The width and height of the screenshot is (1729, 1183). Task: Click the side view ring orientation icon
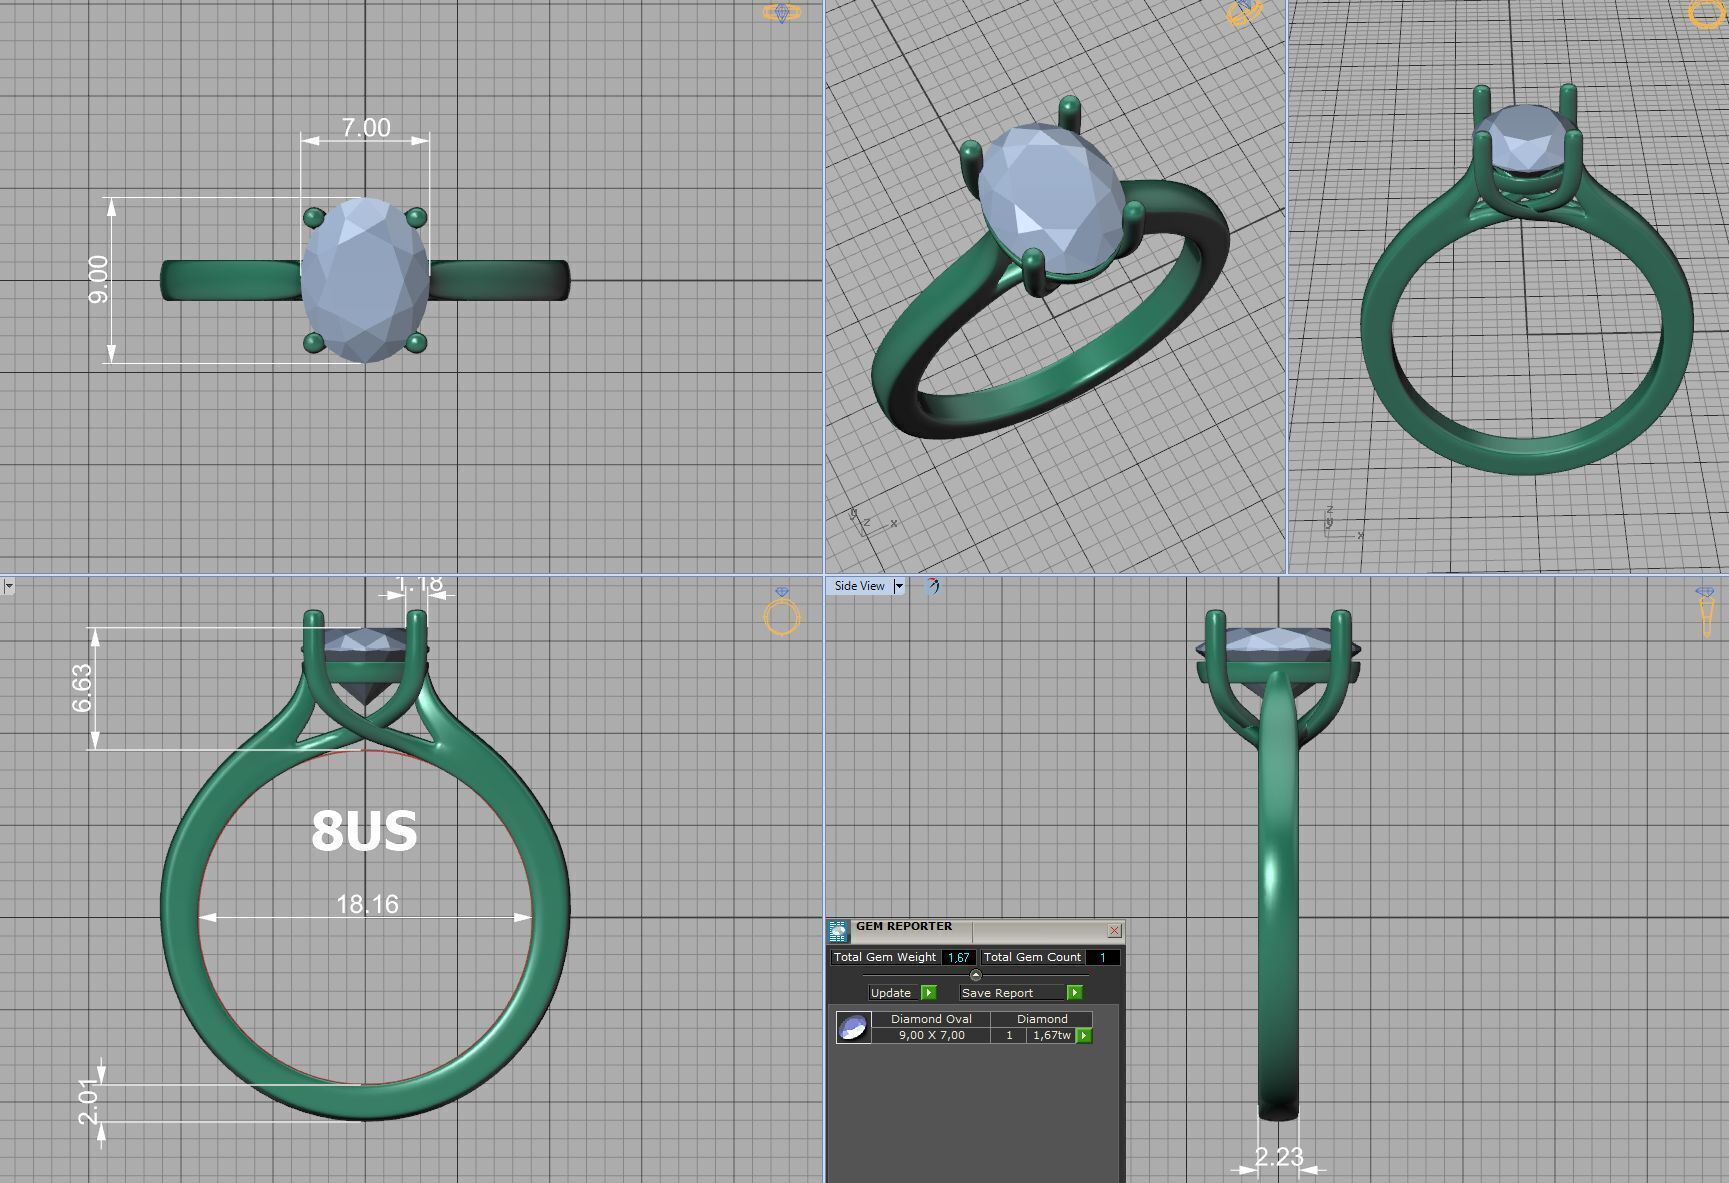[x=1705, y=611]
